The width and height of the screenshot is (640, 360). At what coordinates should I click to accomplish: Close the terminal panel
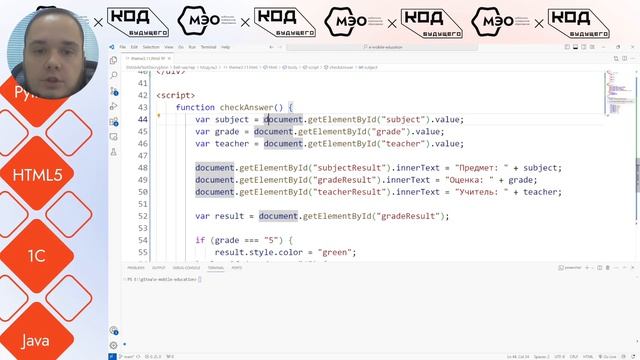[633, 268]
